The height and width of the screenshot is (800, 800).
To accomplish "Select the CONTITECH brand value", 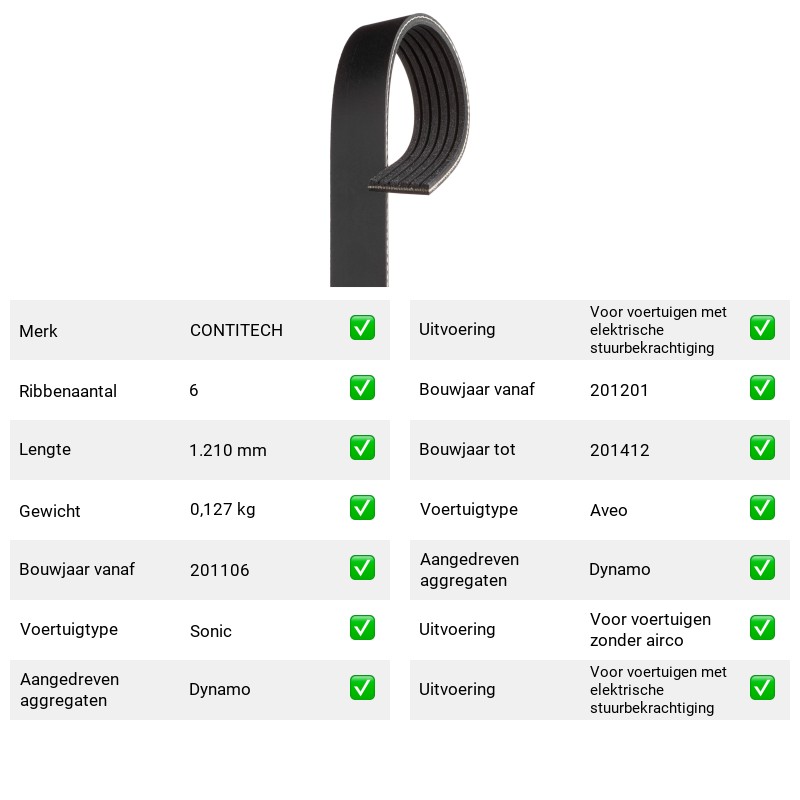I will point(236,330).
